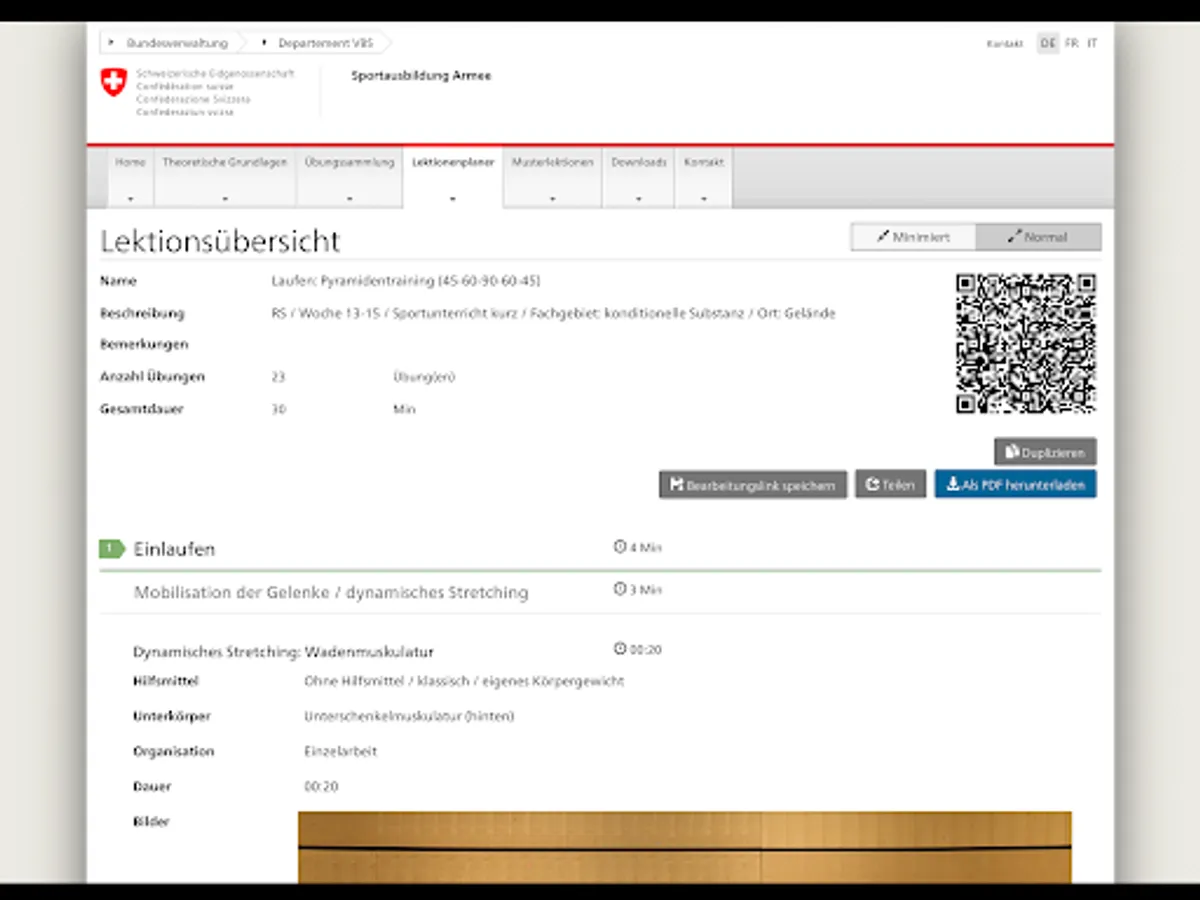Click the clock icon next to 4 Min
1200x900 pixels.
pyautogui.click(x=619, y=547)
